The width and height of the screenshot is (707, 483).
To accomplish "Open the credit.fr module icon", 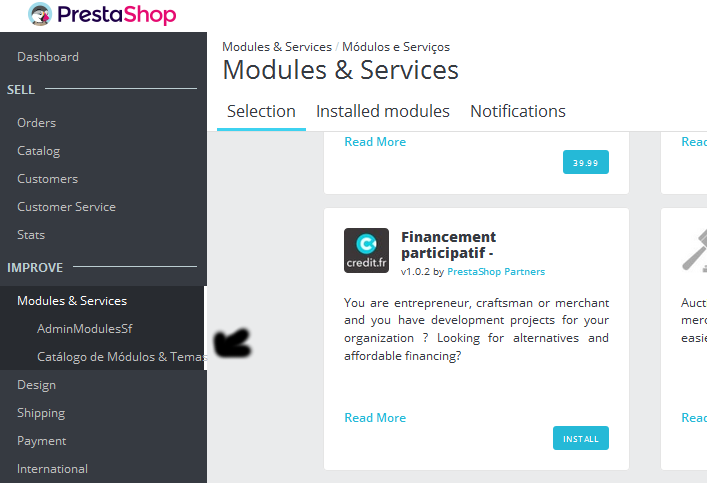I will pyautogui.click(x=366, y=250).
